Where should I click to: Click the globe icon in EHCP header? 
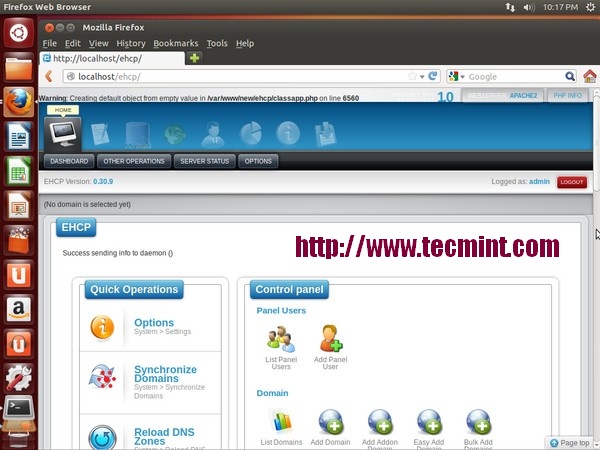(175, 134)
